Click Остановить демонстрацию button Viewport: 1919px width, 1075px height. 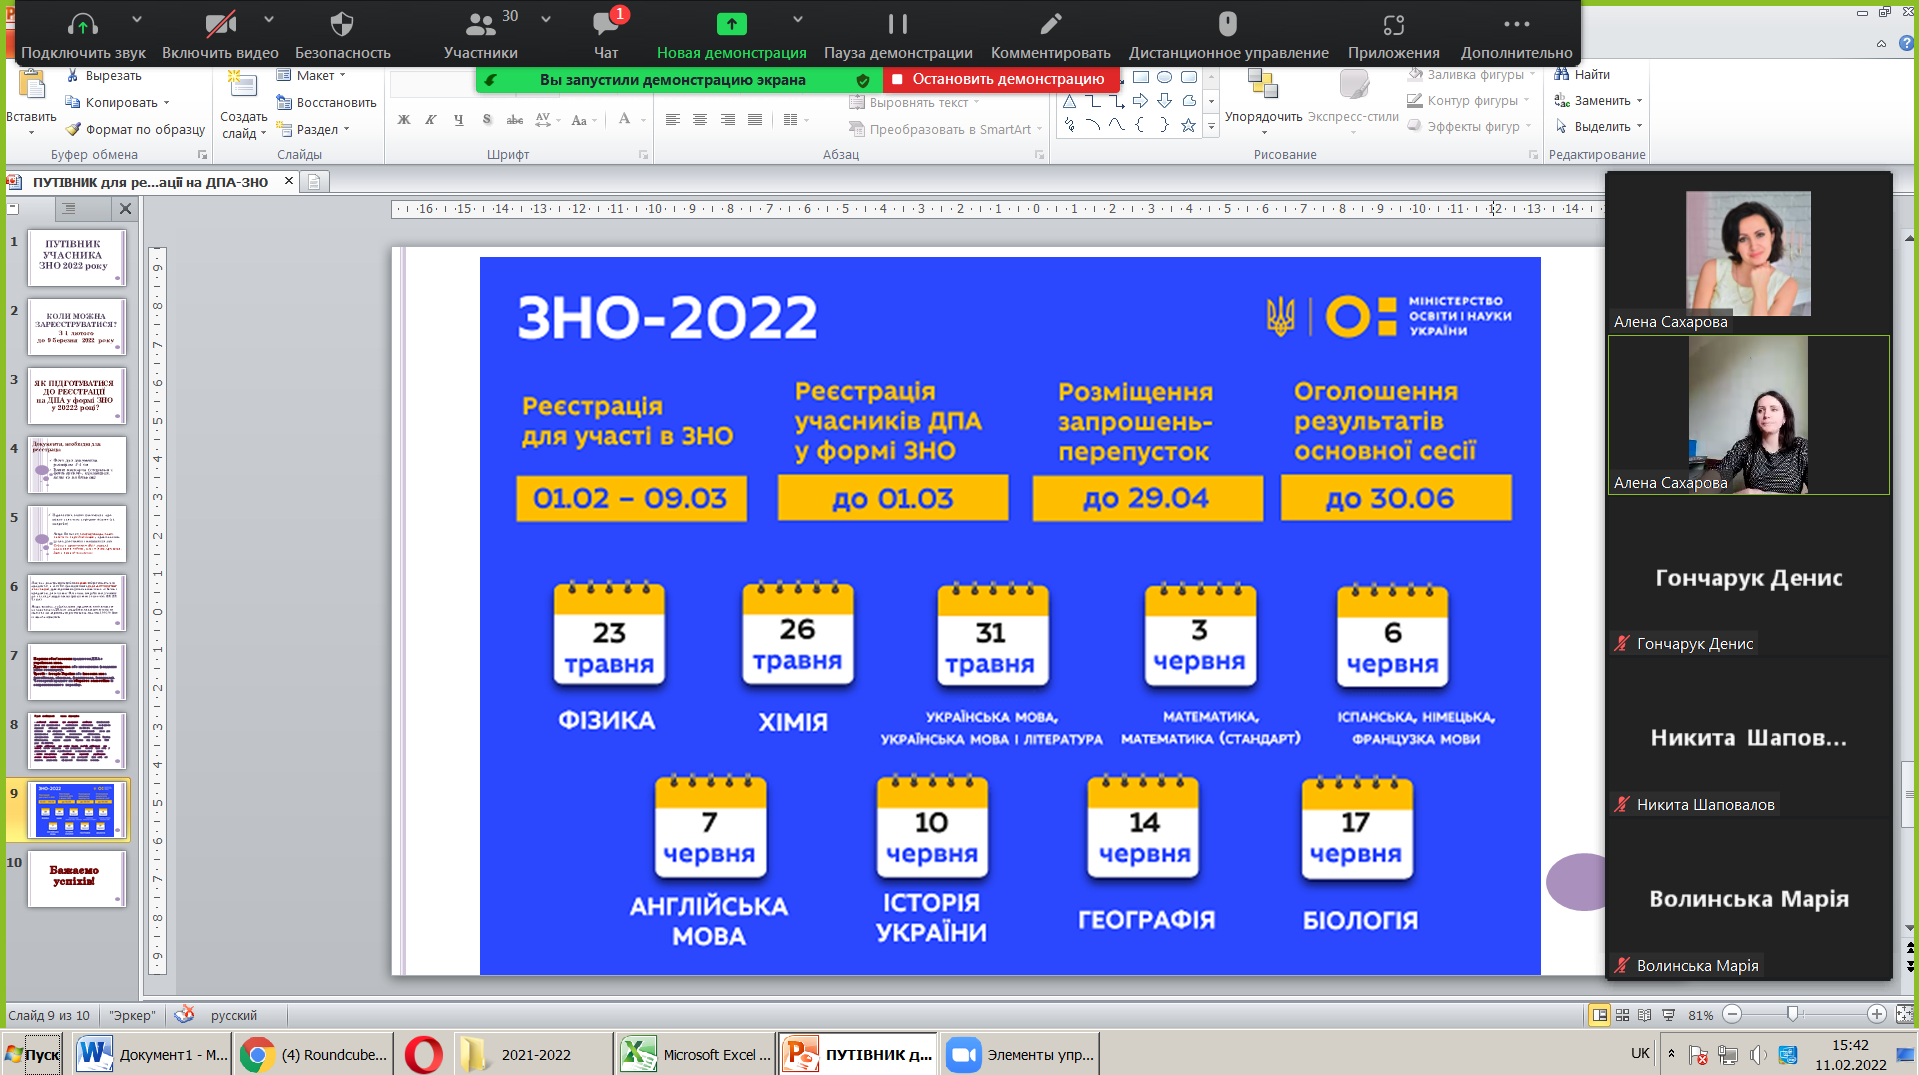point(1000,79)
